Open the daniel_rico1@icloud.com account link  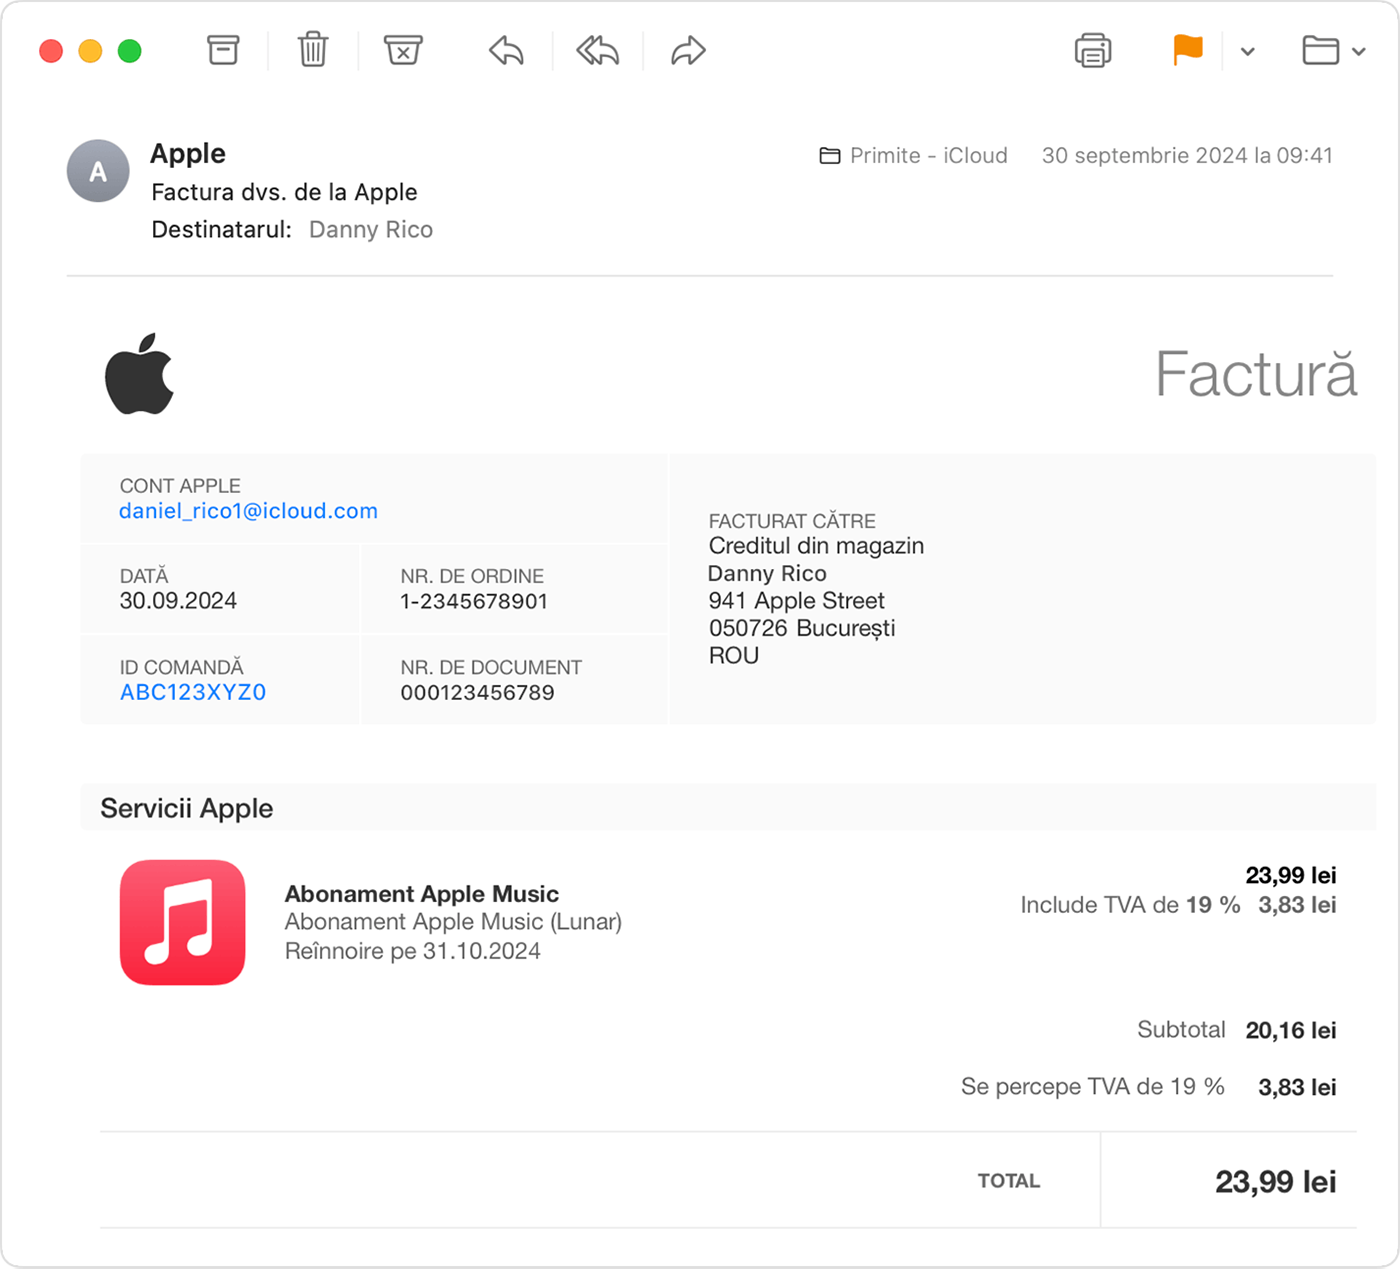[x=248, y=510]
